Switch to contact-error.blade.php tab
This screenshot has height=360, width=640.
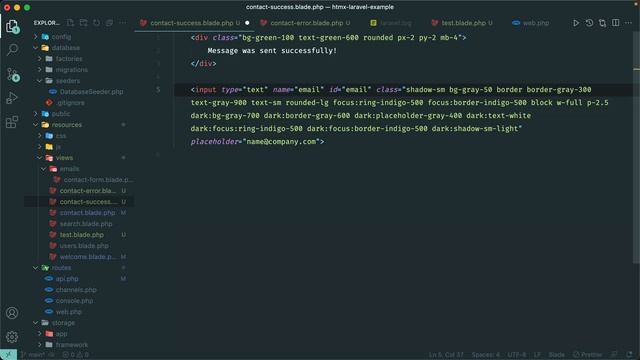click(306, 23)
